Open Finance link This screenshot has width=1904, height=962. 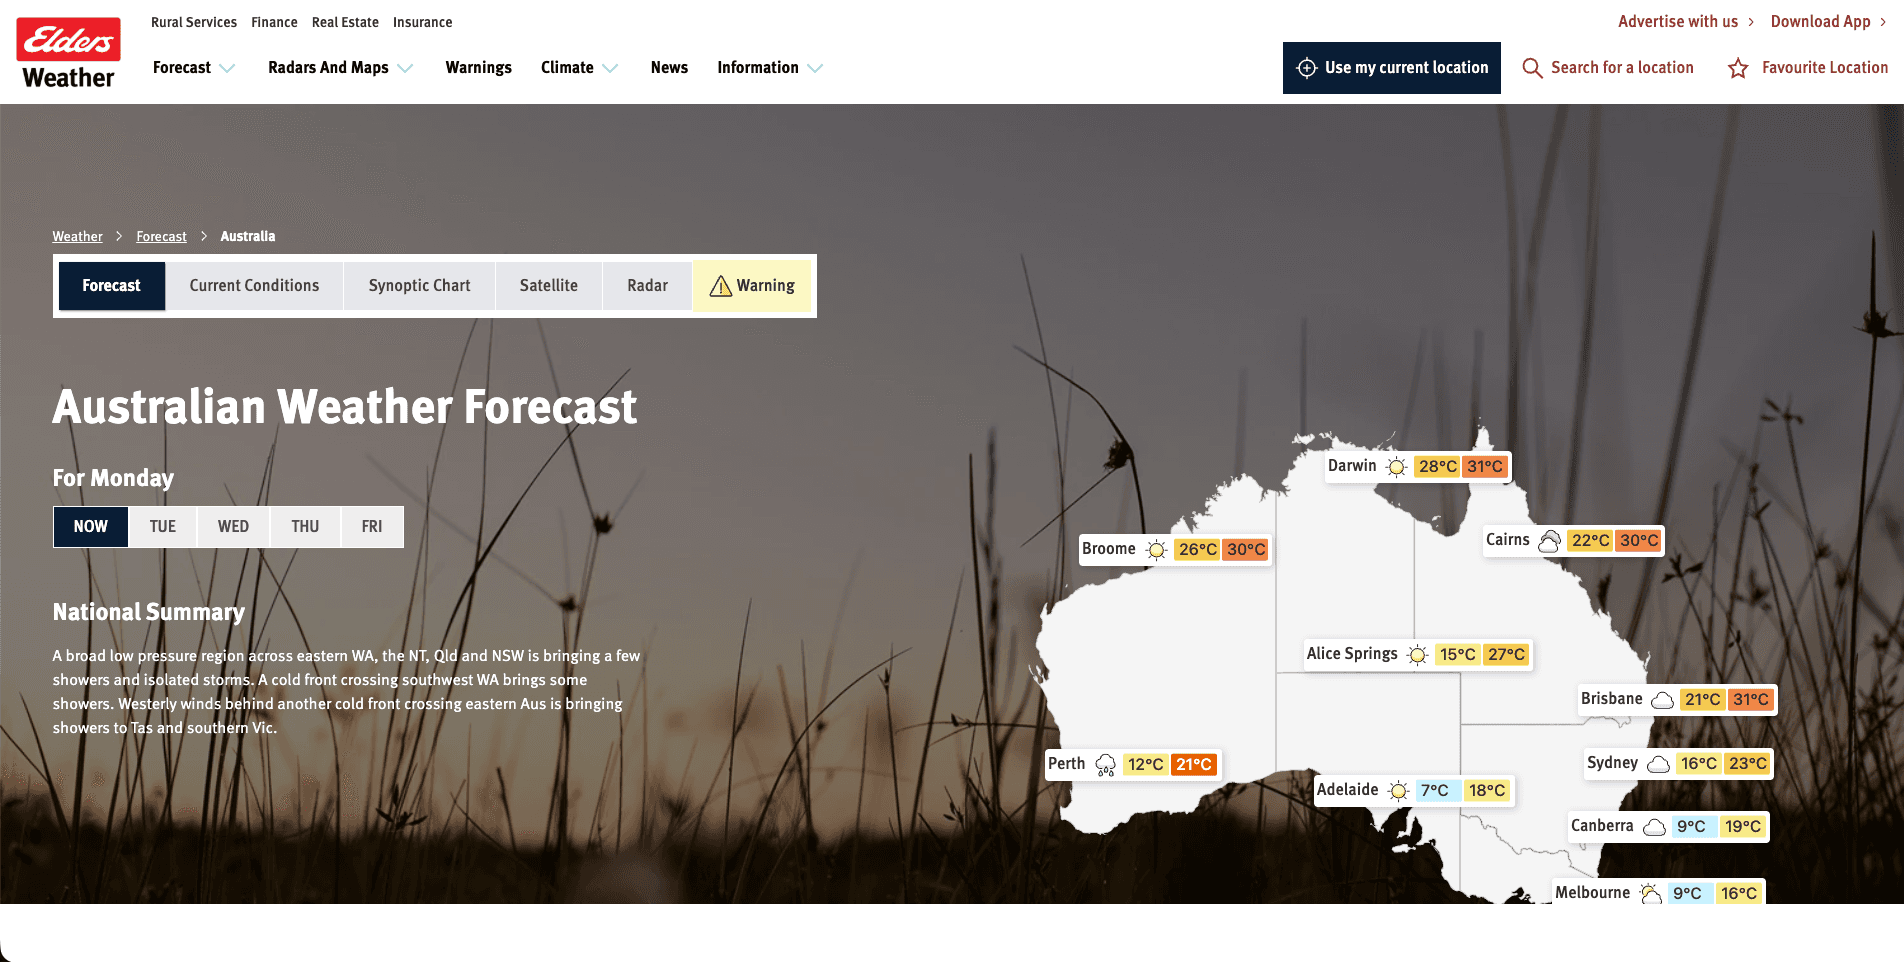coord(274,22)
